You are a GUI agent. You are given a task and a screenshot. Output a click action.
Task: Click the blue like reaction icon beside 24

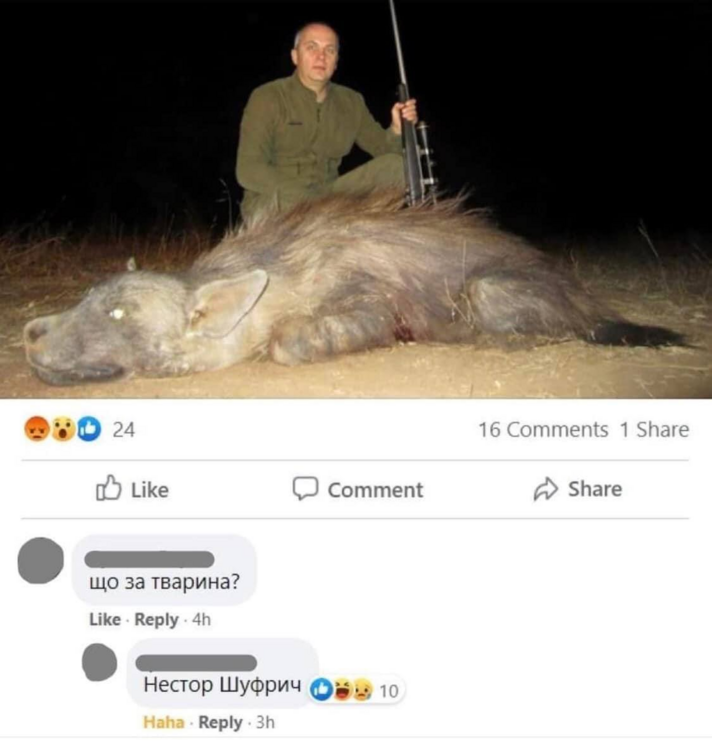(x=89, y=429)
